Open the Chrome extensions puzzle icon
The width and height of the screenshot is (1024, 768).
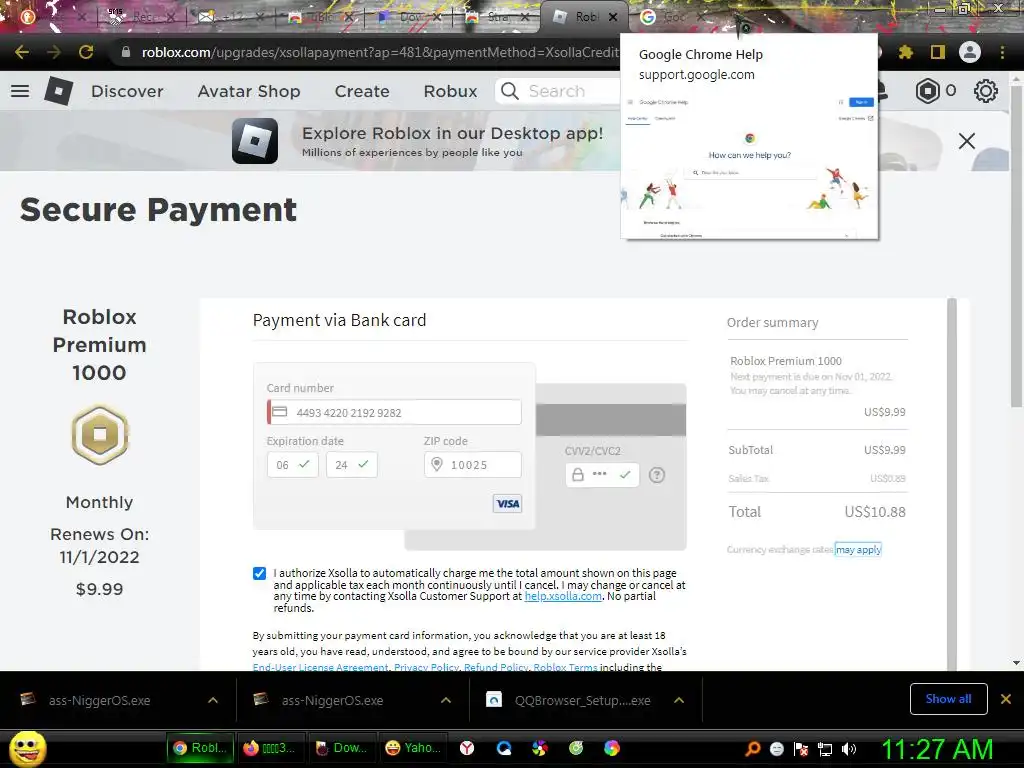906,52
